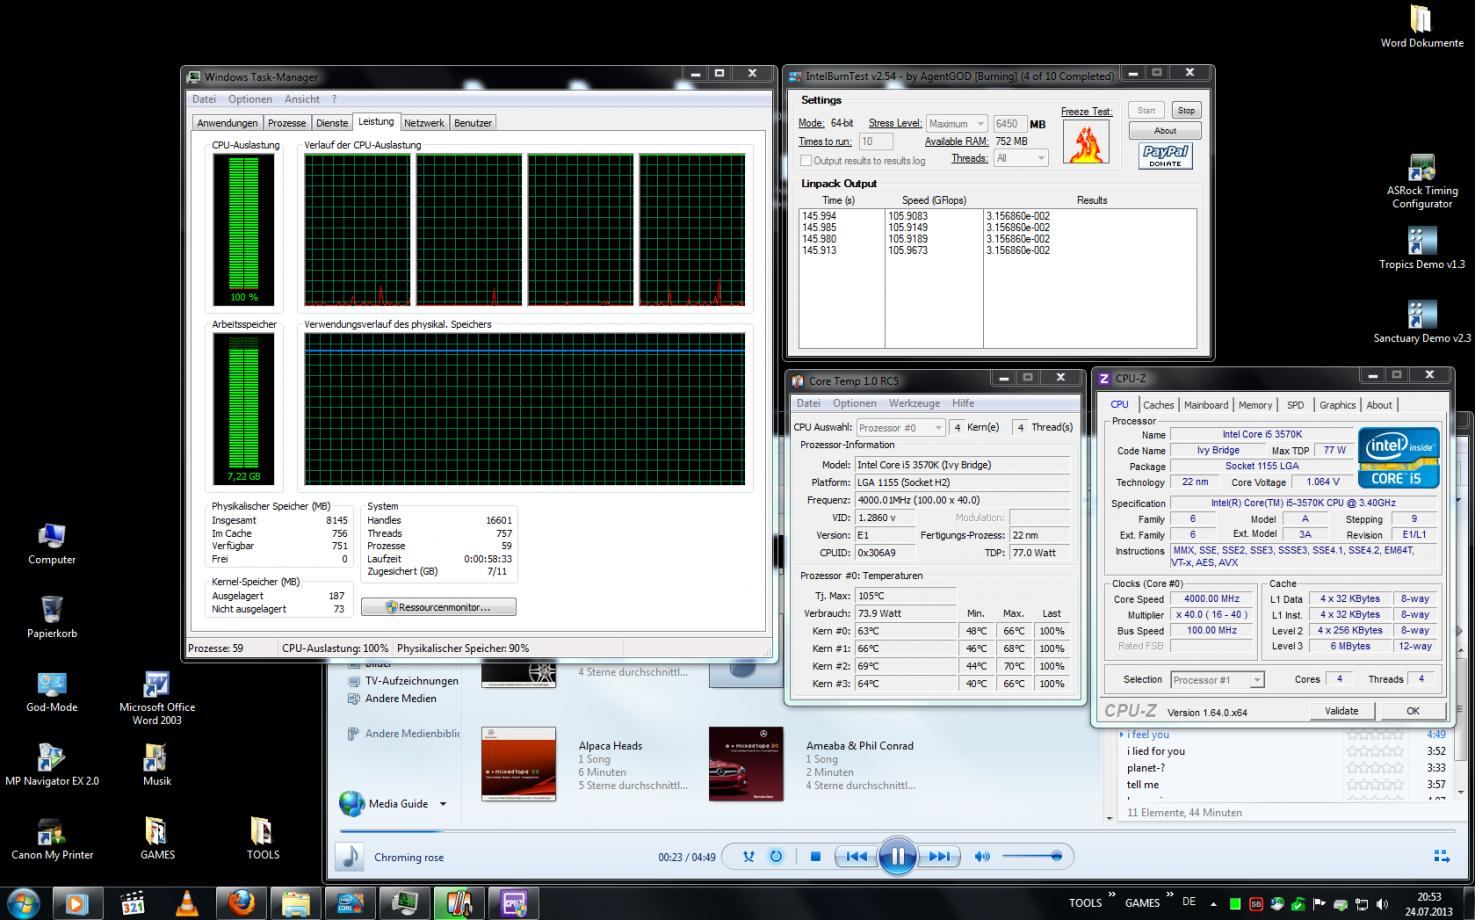Image resolution: width=1475 pixels, height=920 pixels.
Task: Pause playback in Media Player
Action: click(x=897, y=856)
